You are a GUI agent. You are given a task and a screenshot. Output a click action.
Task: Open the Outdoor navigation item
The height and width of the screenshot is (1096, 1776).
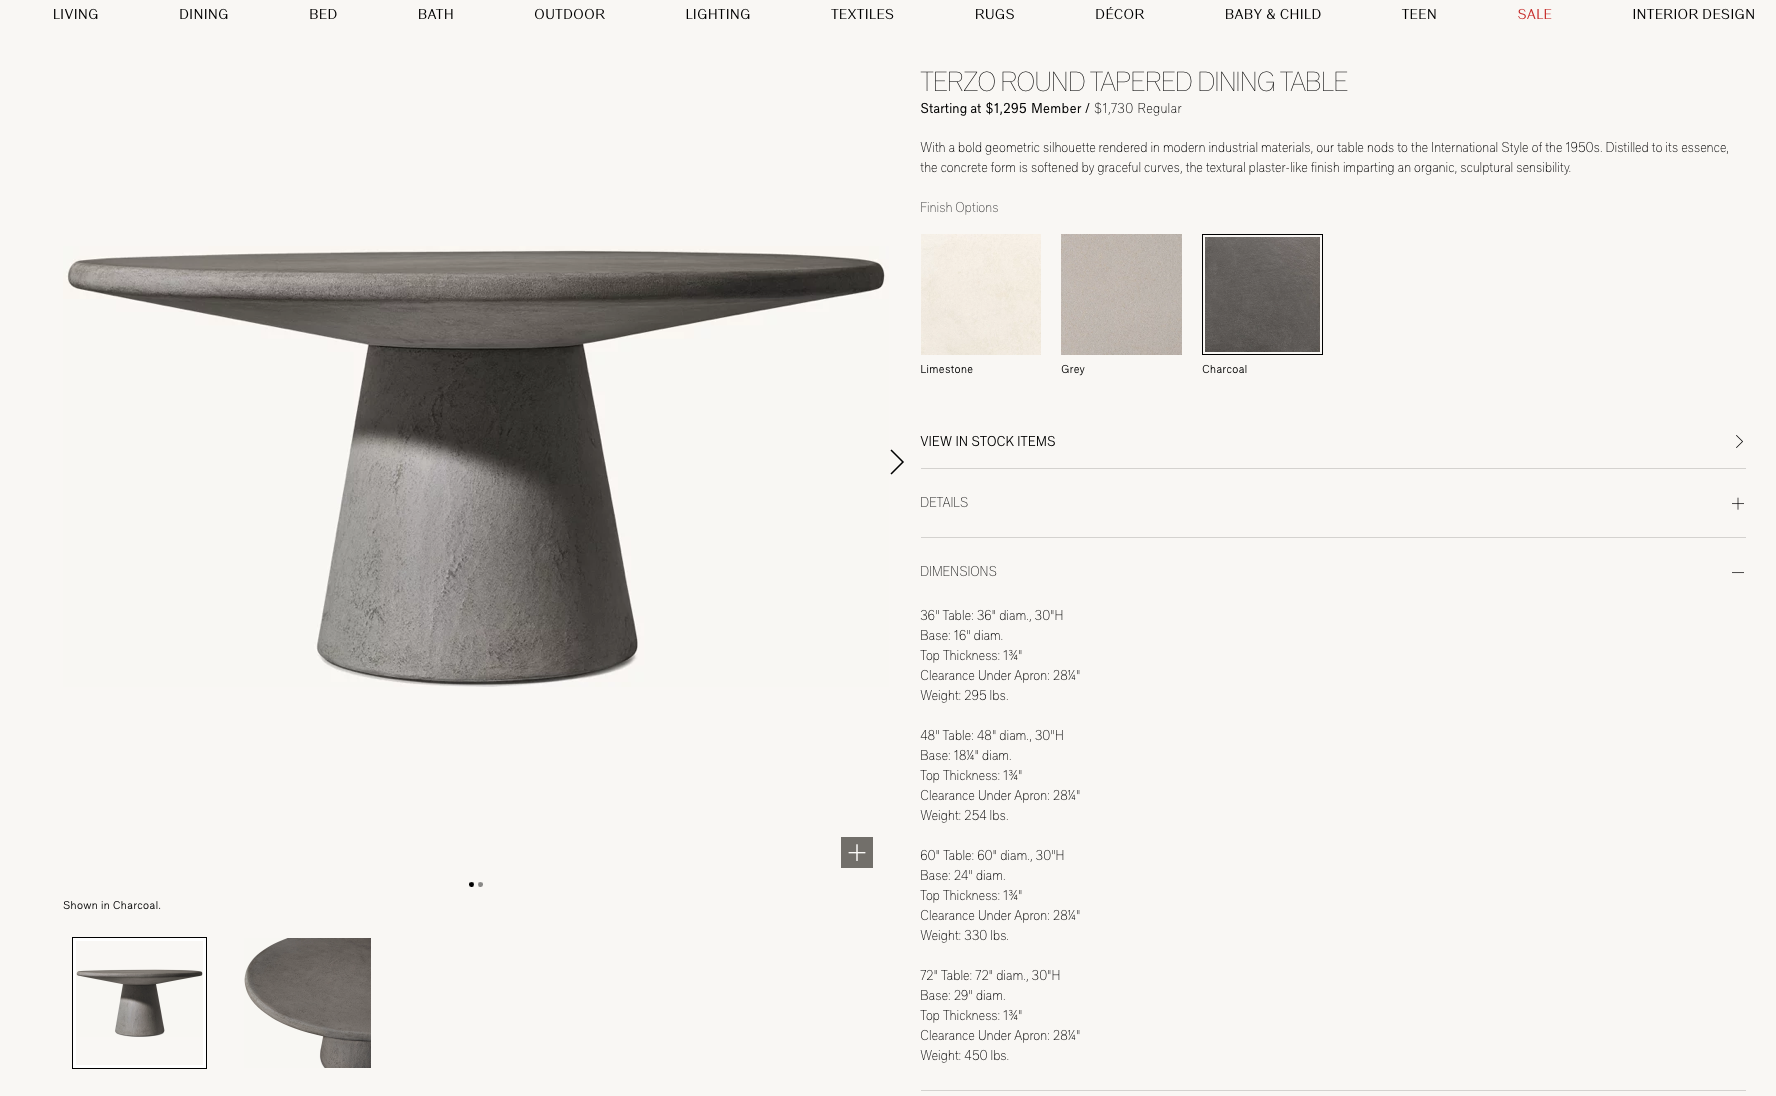click(569, 14)
